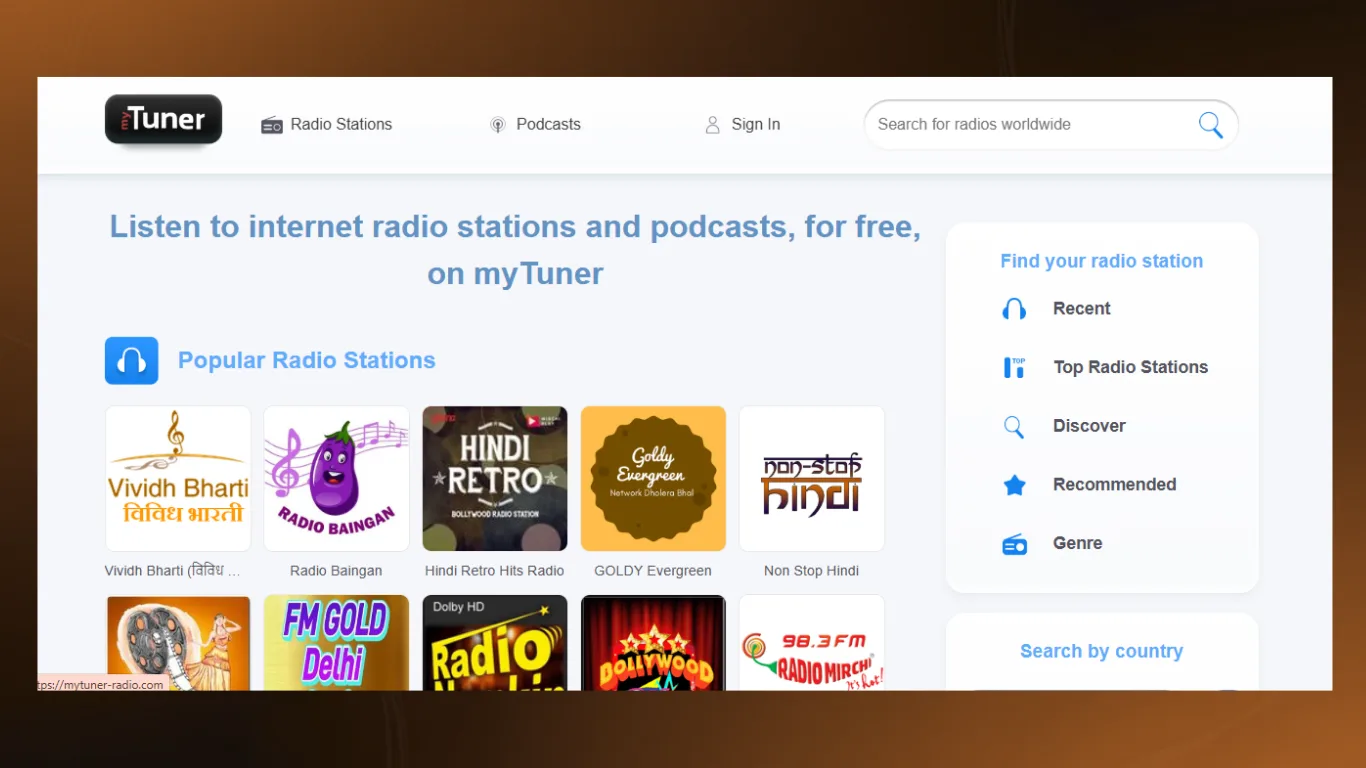Click the Top Radio Stations chart icon
The width and height of the screenshot is (1366, 768).
1014,368
